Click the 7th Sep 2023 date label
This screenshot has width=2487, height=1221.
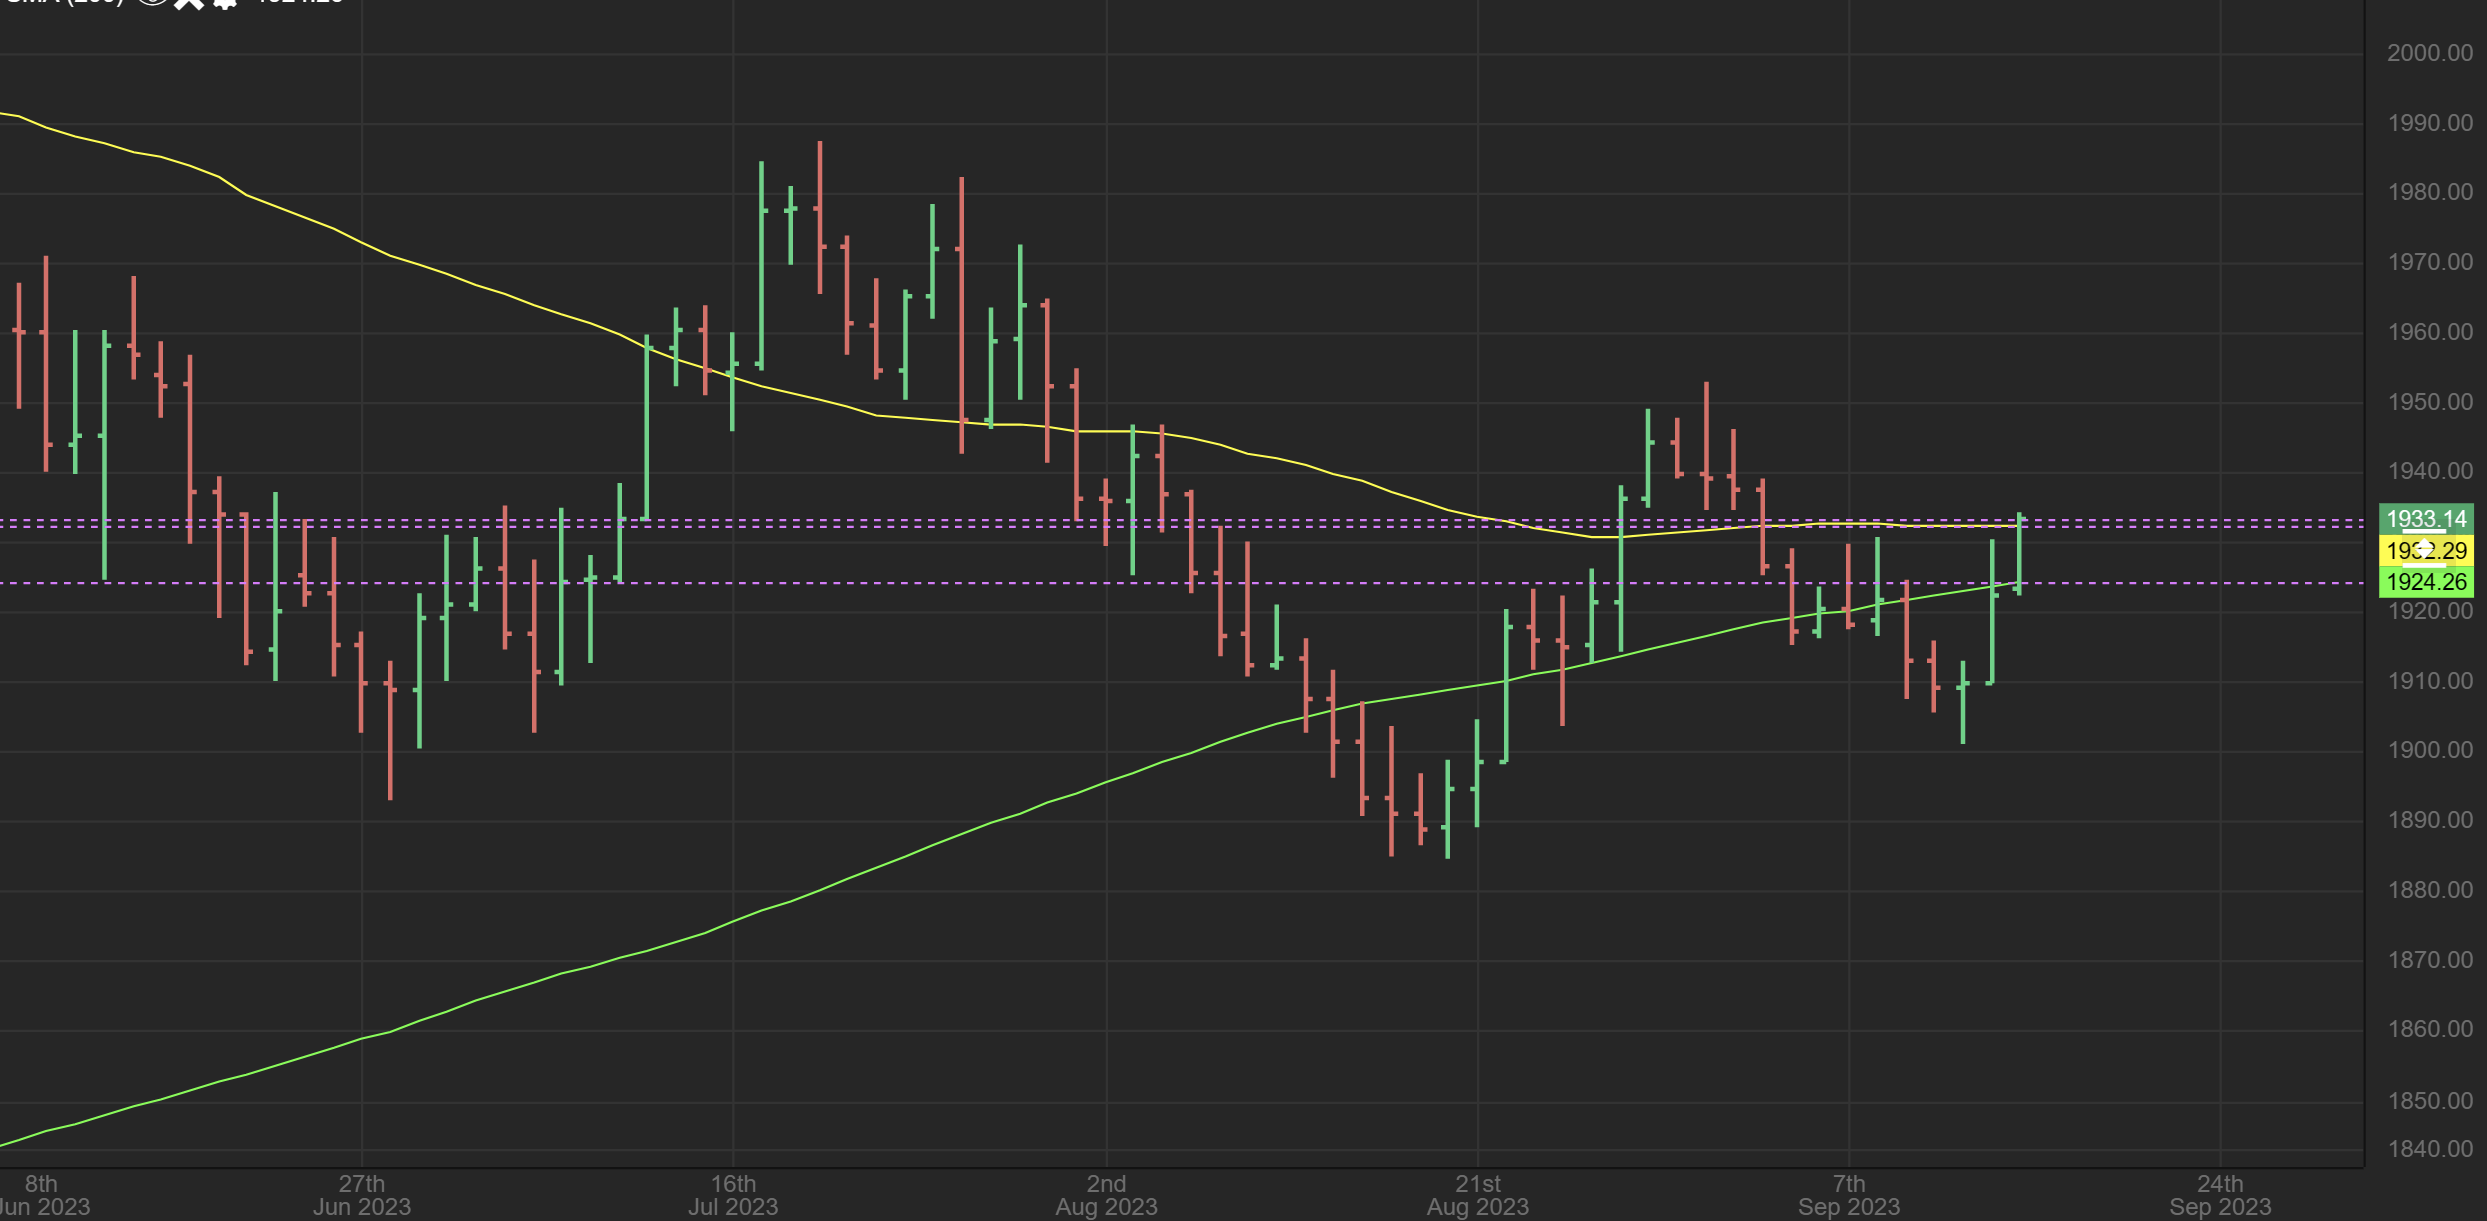[x=1849, y=1195]
